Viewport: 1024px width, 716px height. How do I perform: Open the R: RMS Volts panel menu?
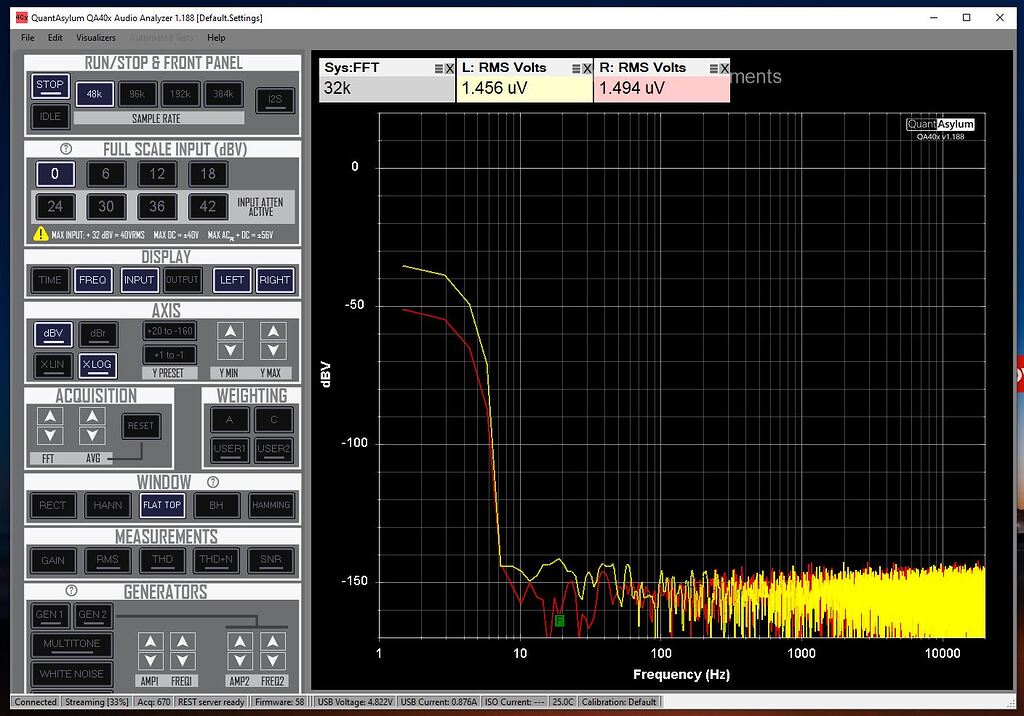point(714,68)
